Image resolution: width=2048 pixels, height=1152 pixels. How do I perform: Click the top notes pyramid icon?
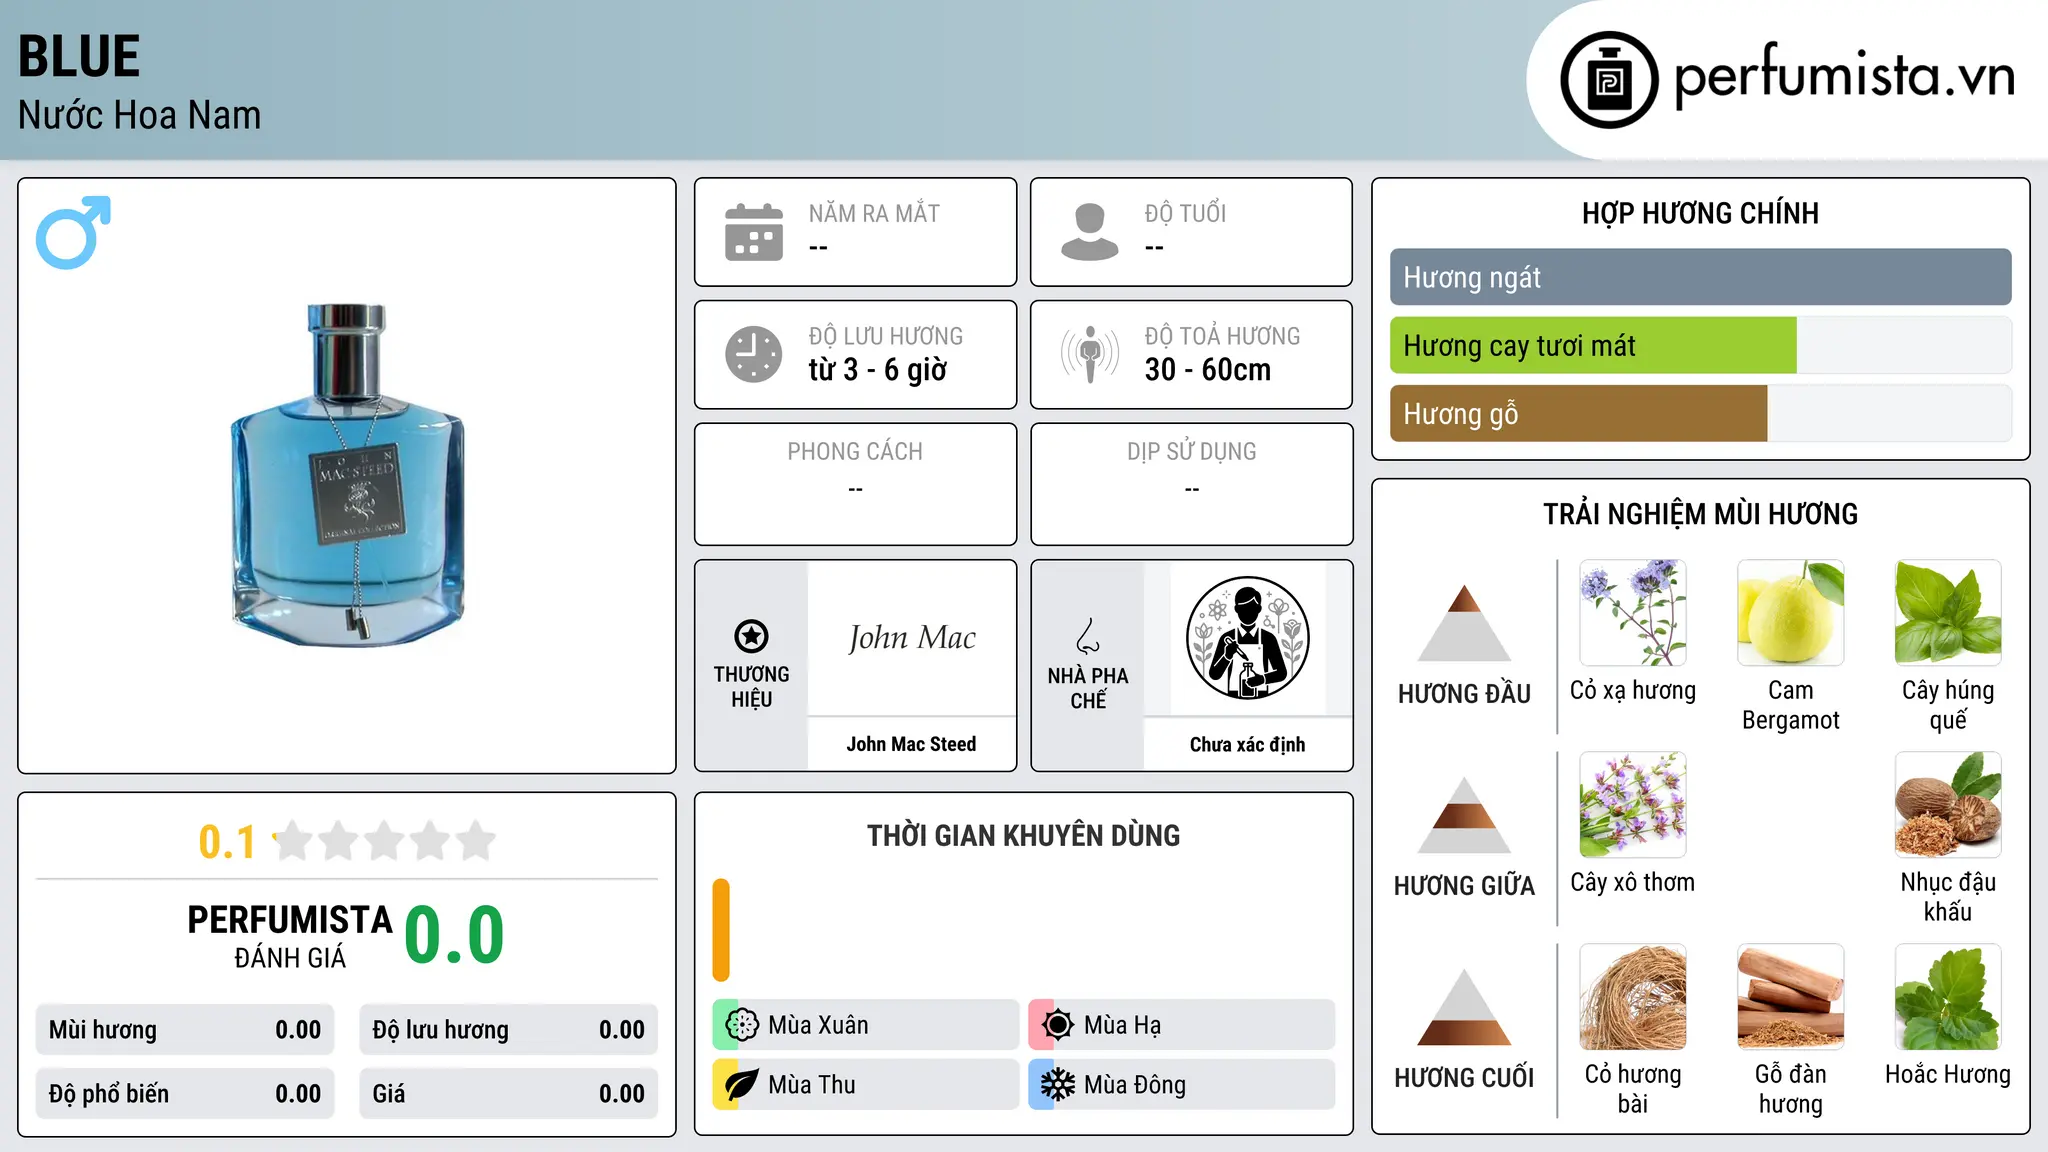(x=1464, y=623)
